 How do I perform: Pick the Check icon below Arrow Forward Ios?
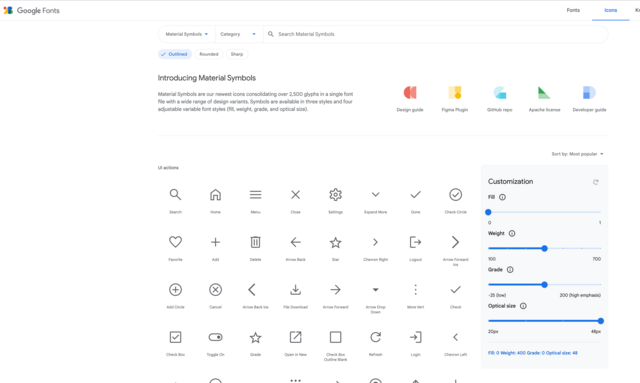coord(456,289)
